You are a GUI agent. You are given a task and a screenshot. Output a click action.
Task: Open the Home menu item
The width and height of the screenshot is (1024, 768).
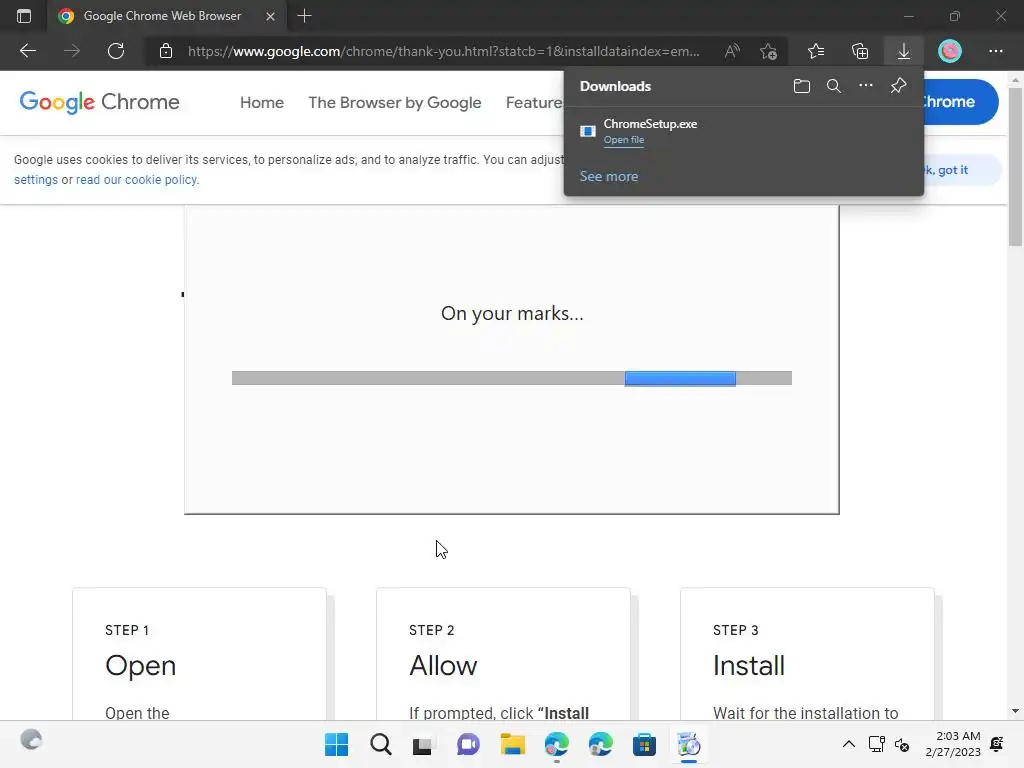pyautogui.click(x=262, y=103)
